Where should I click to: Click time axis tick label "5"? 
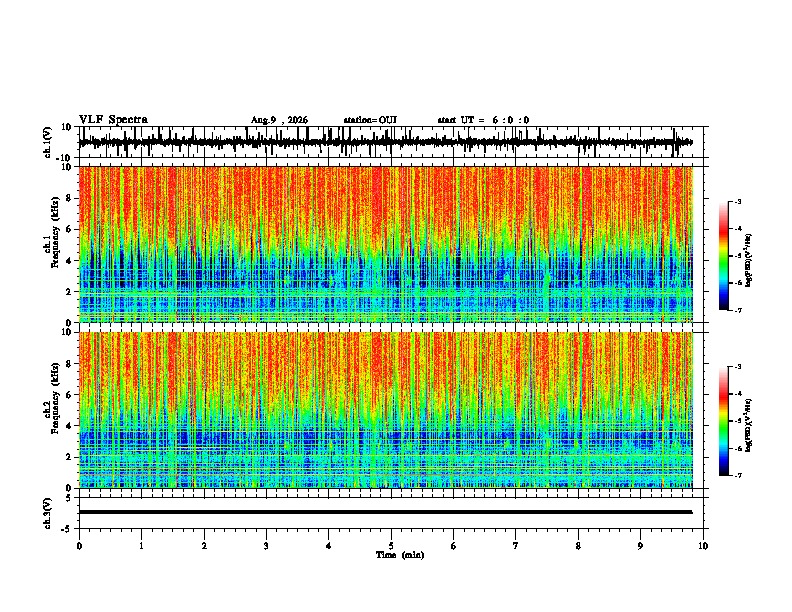(391, 546)
